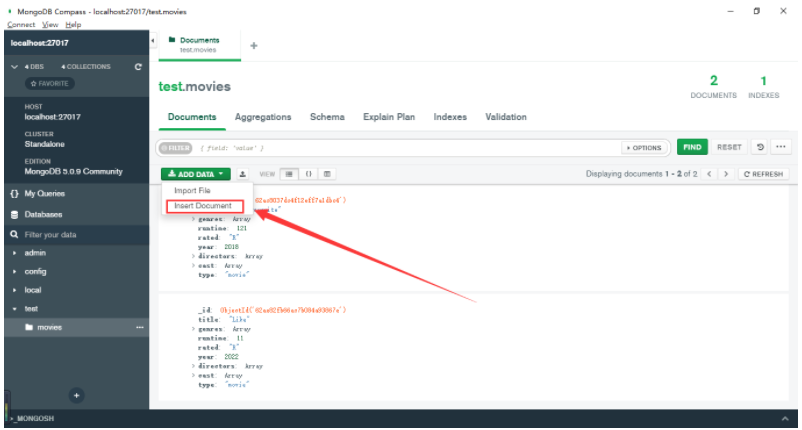
Task: Open the View menu
Action: 50,25
